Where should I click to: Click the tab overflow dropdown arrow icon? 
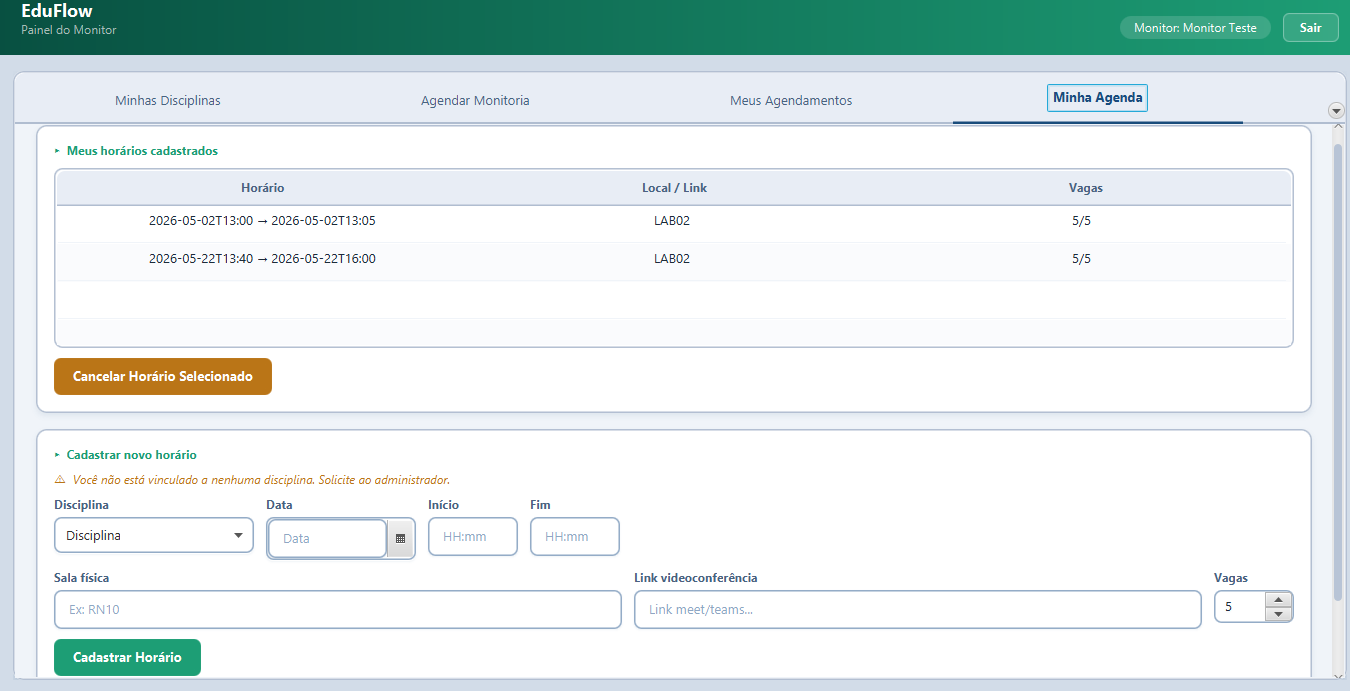click(1335, 110)
